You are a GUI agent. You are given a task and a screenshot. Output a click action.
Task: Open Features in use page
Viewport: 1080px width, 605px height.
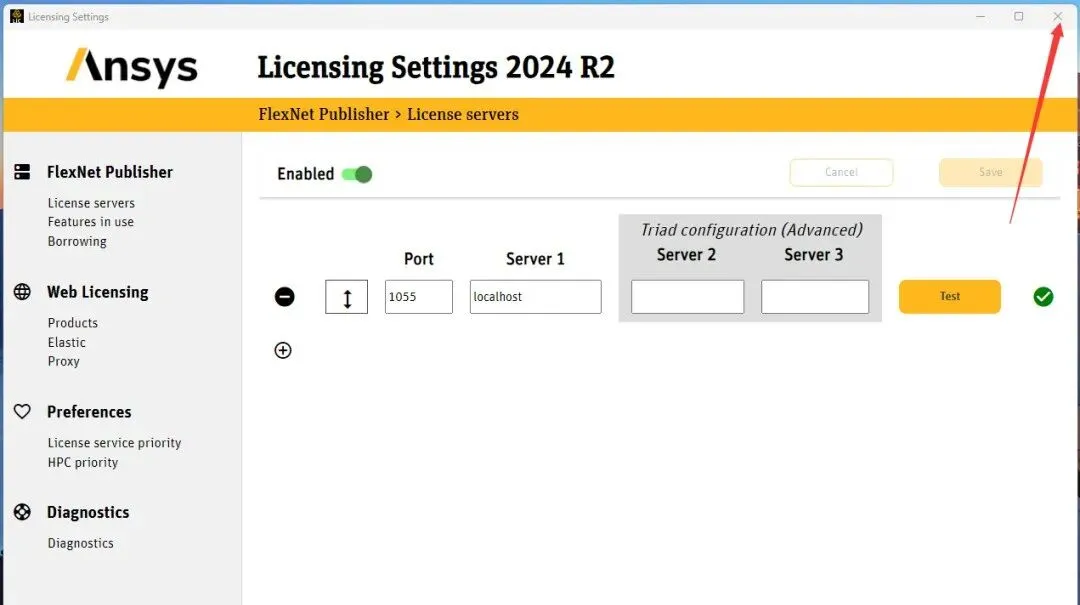[x=90, y=222]
